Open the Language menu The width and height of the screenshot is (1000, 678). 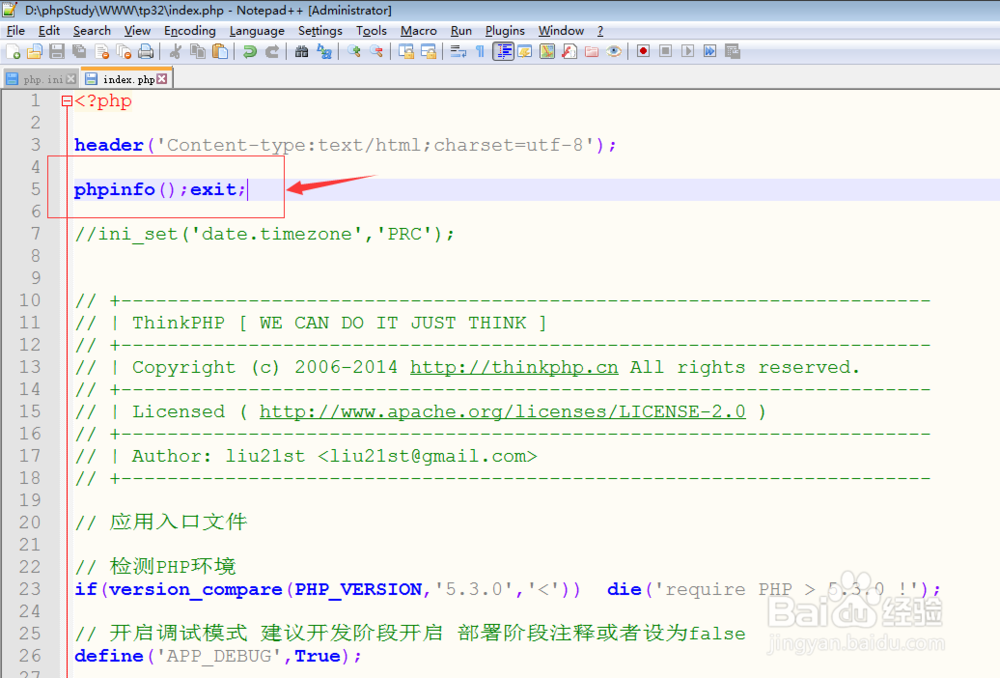click(x=257, y=31)
